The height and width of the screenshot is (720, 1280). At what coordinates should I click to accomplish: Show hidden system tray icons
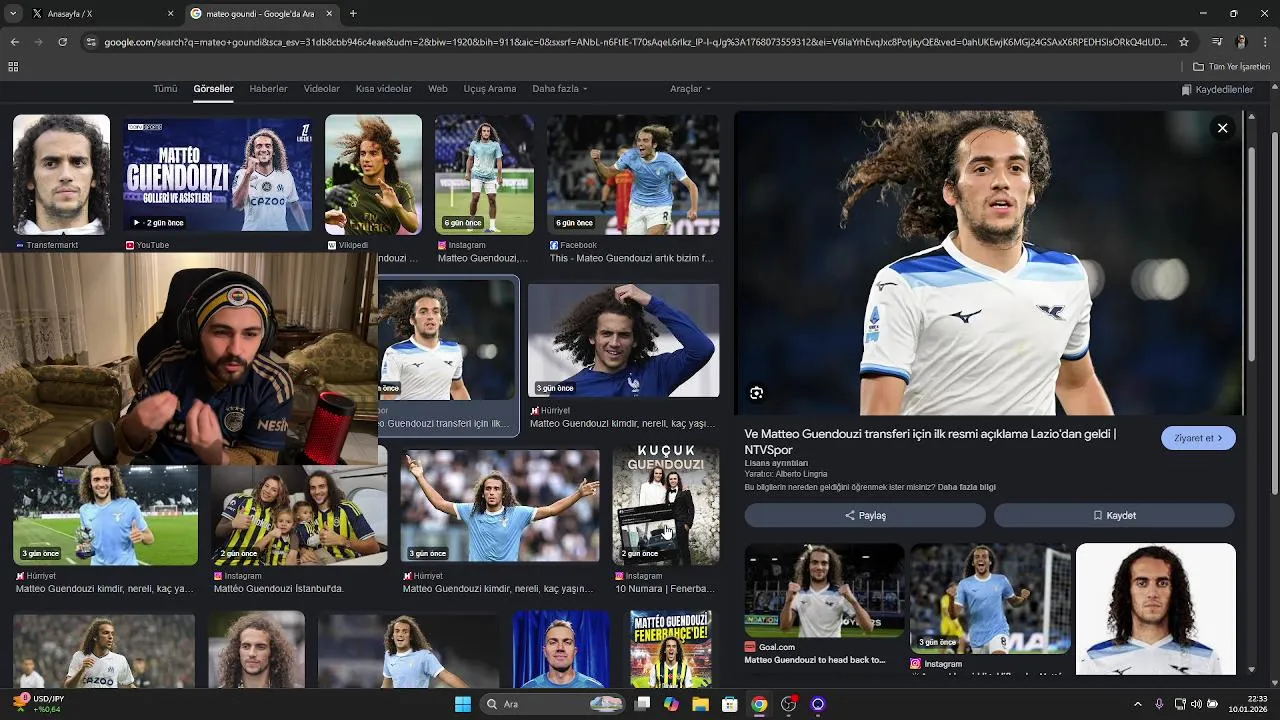(x=1137, y=704)
